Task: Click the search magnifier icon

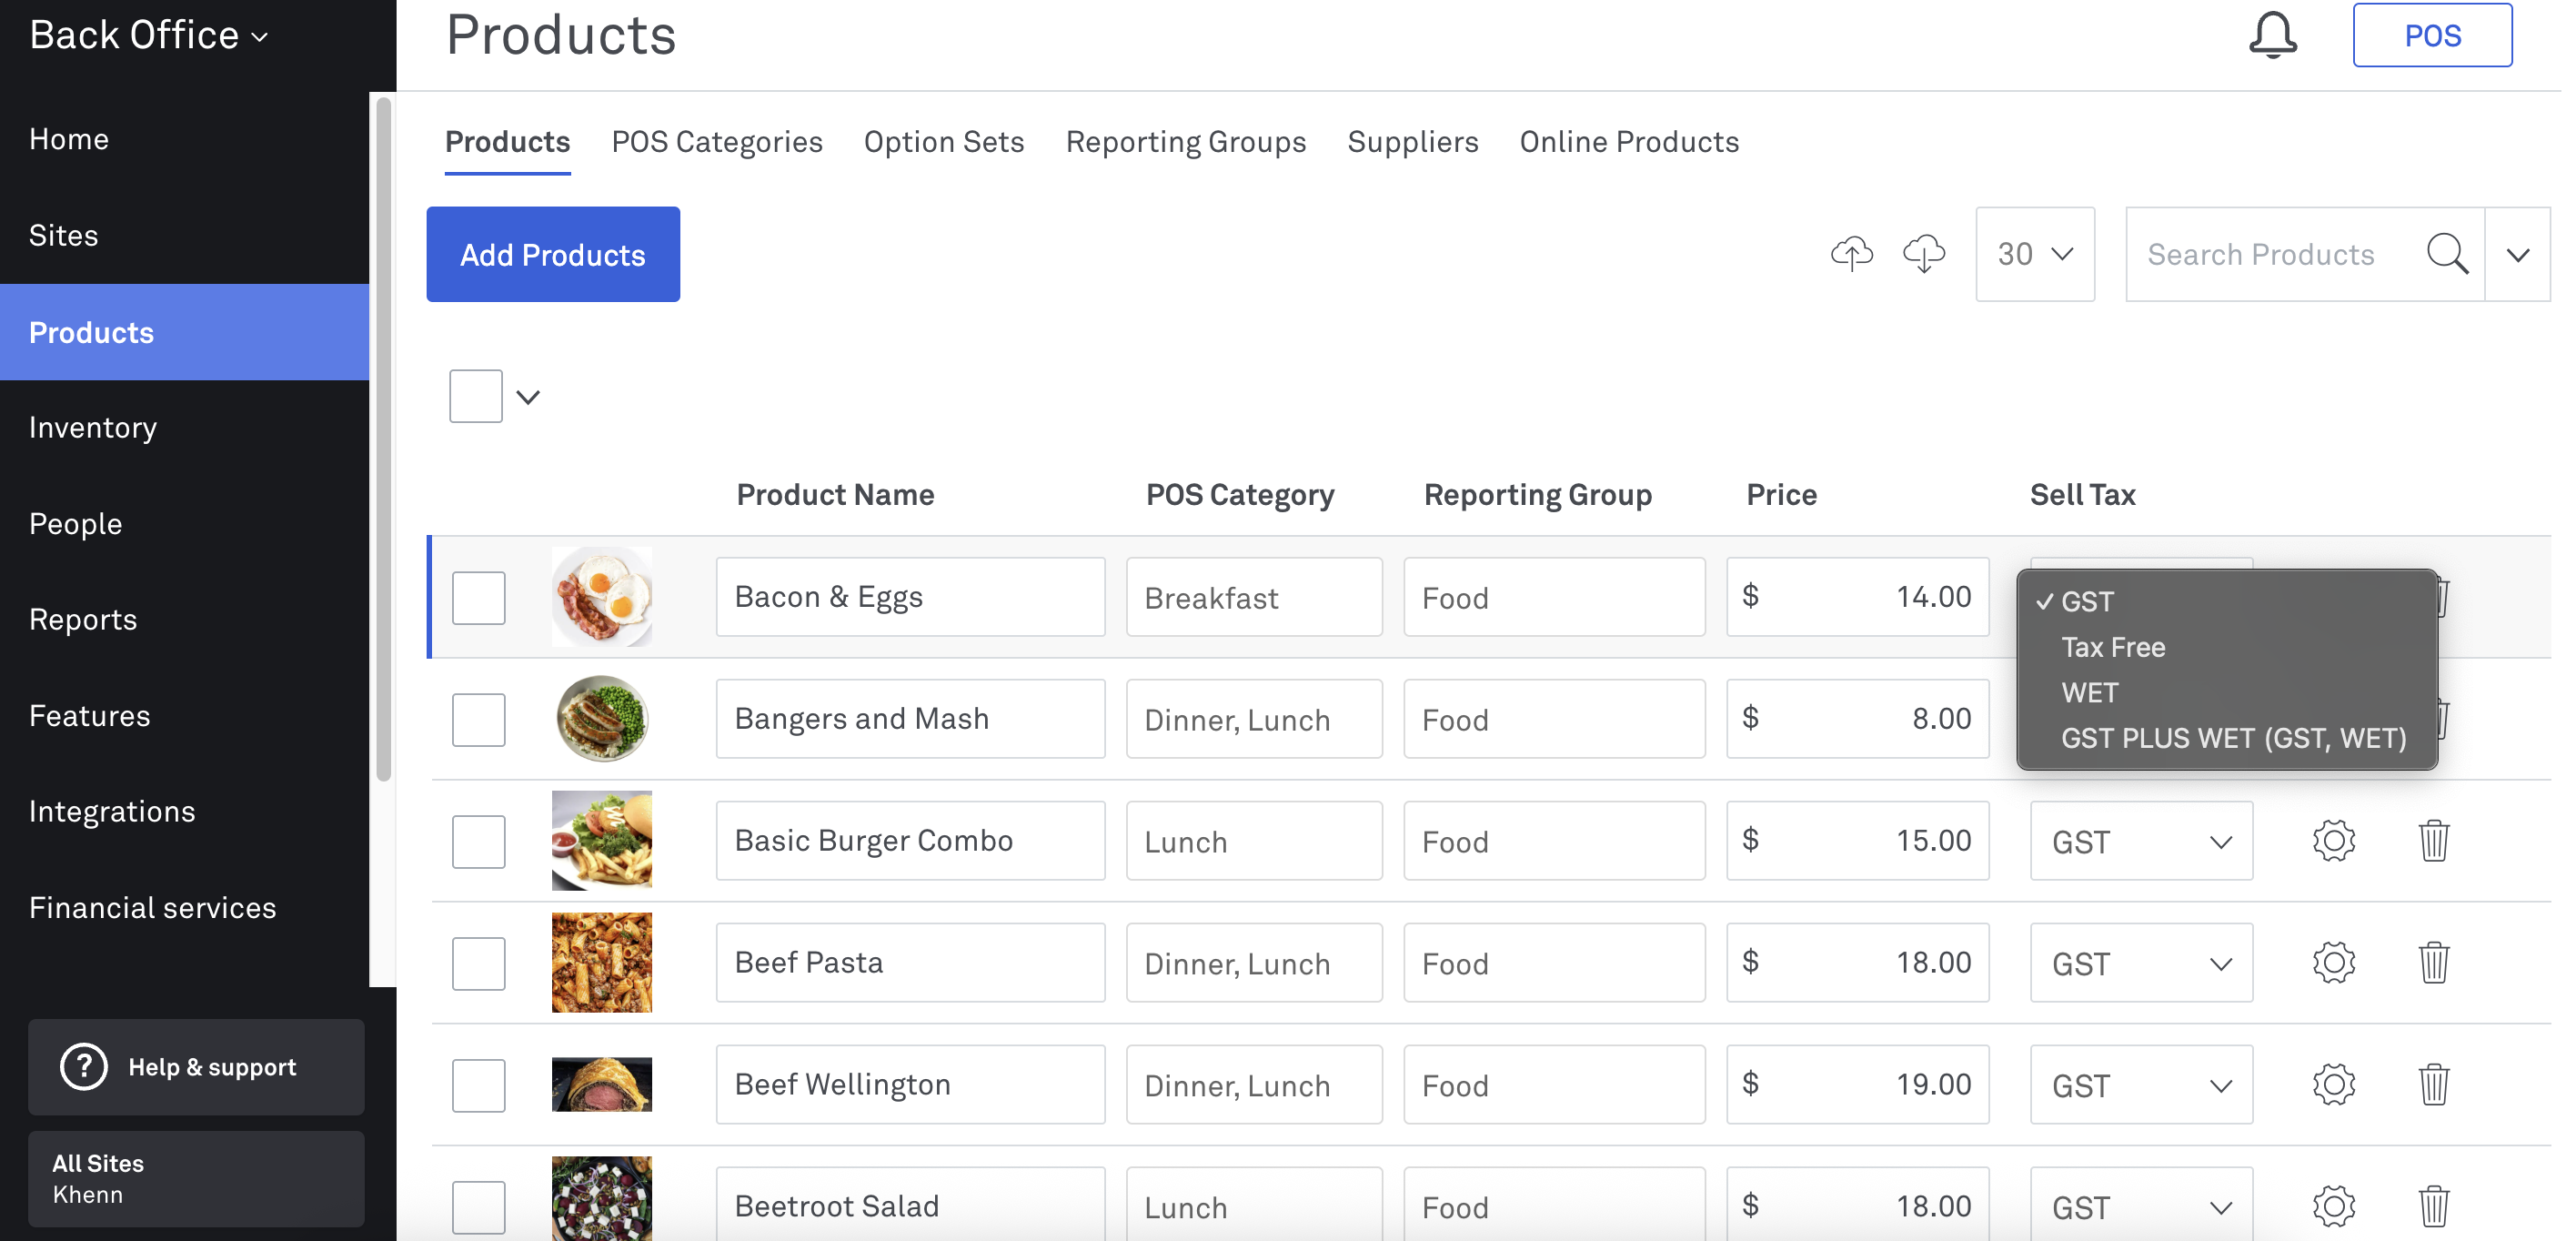Action: 2447,254
